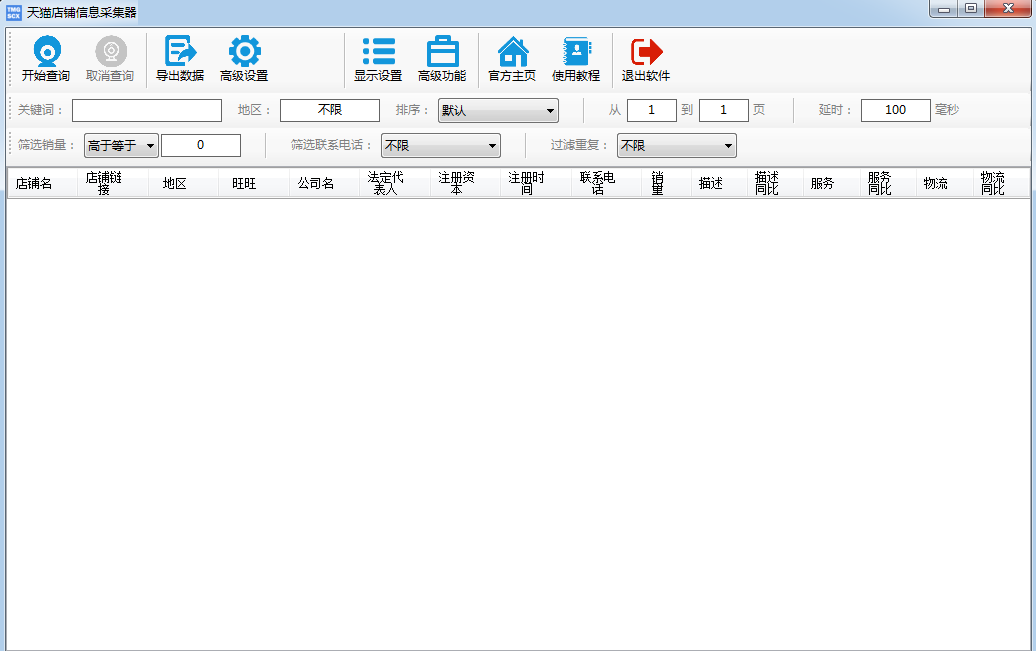Click the 描述 column header
The image size is (1036, 651).
tap(720, 183)
